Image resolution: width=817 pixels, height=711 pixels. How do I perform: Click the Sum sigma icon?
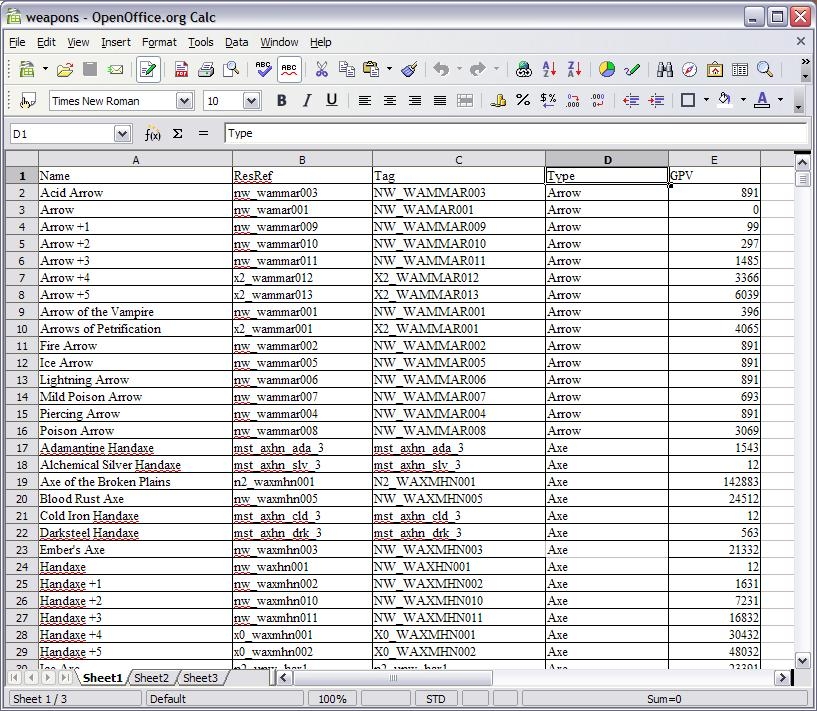click(178, 133)
